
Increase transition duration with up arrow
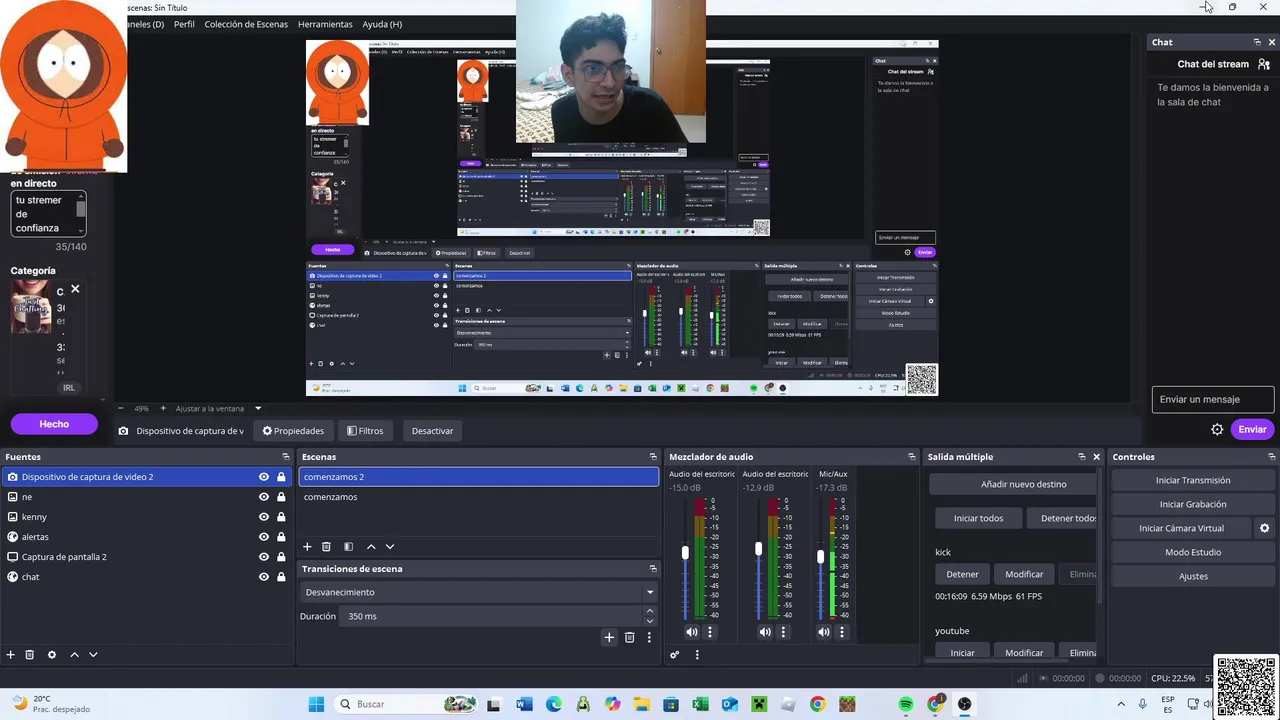click(650, 611)
